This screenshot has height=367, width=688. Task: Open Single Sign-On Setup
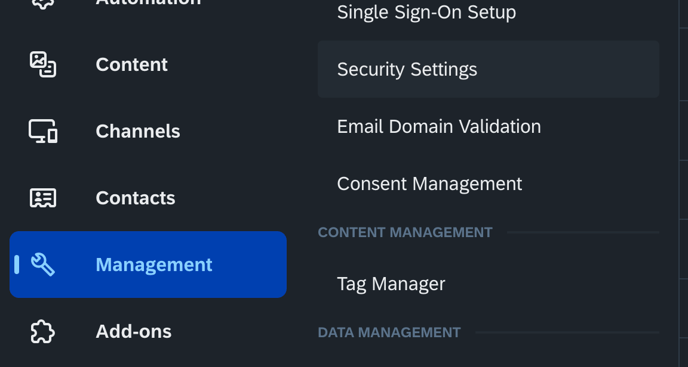[x=426, y=12]
